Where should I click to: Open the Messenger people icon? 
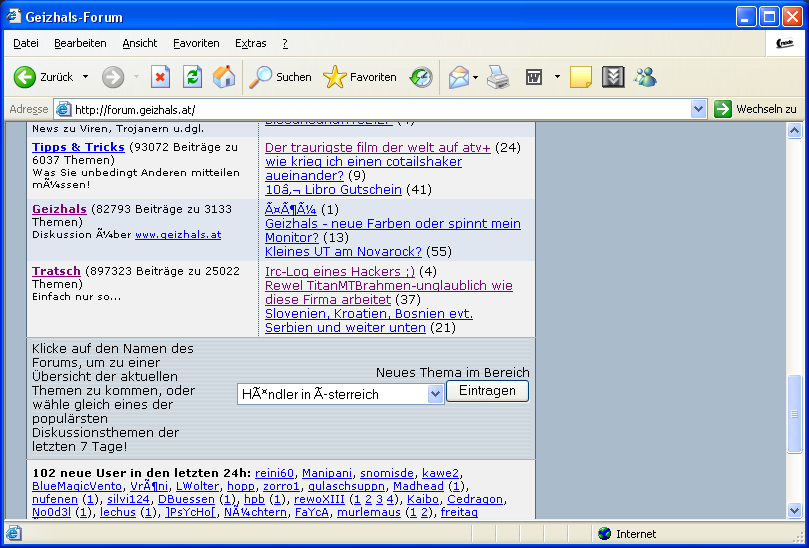tap(645, 77)
